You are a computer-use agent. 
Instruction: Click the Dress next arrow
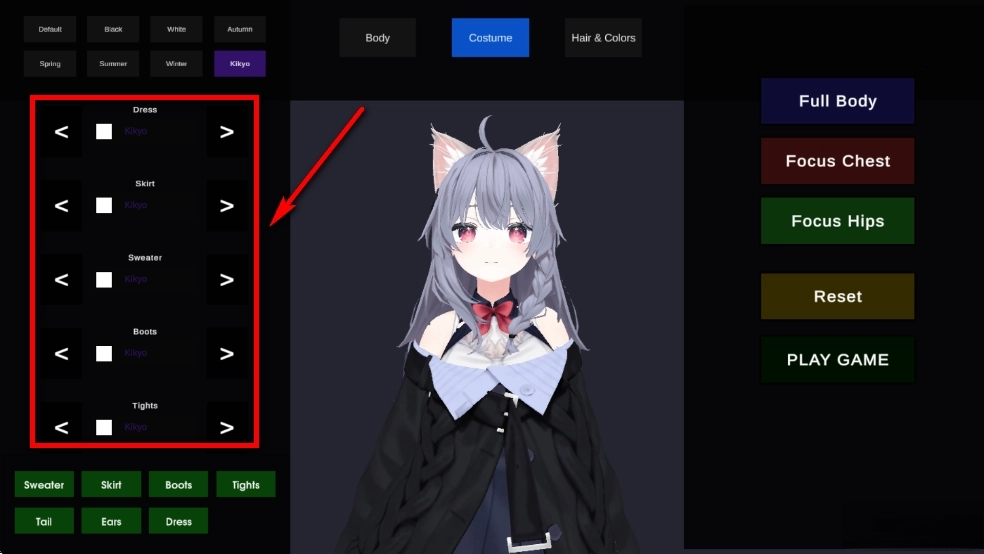tap(227, 132)
